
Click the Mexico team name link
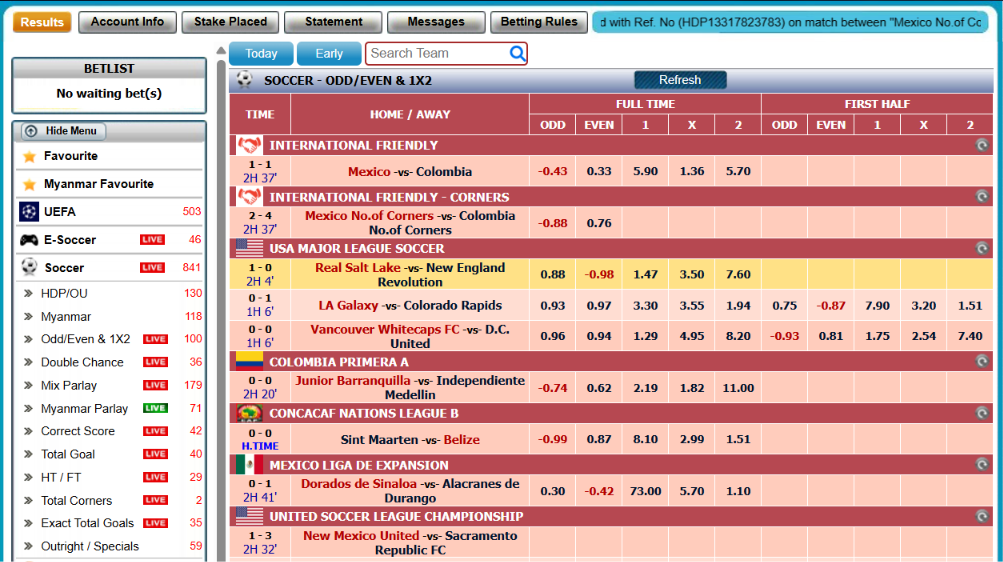369,171
